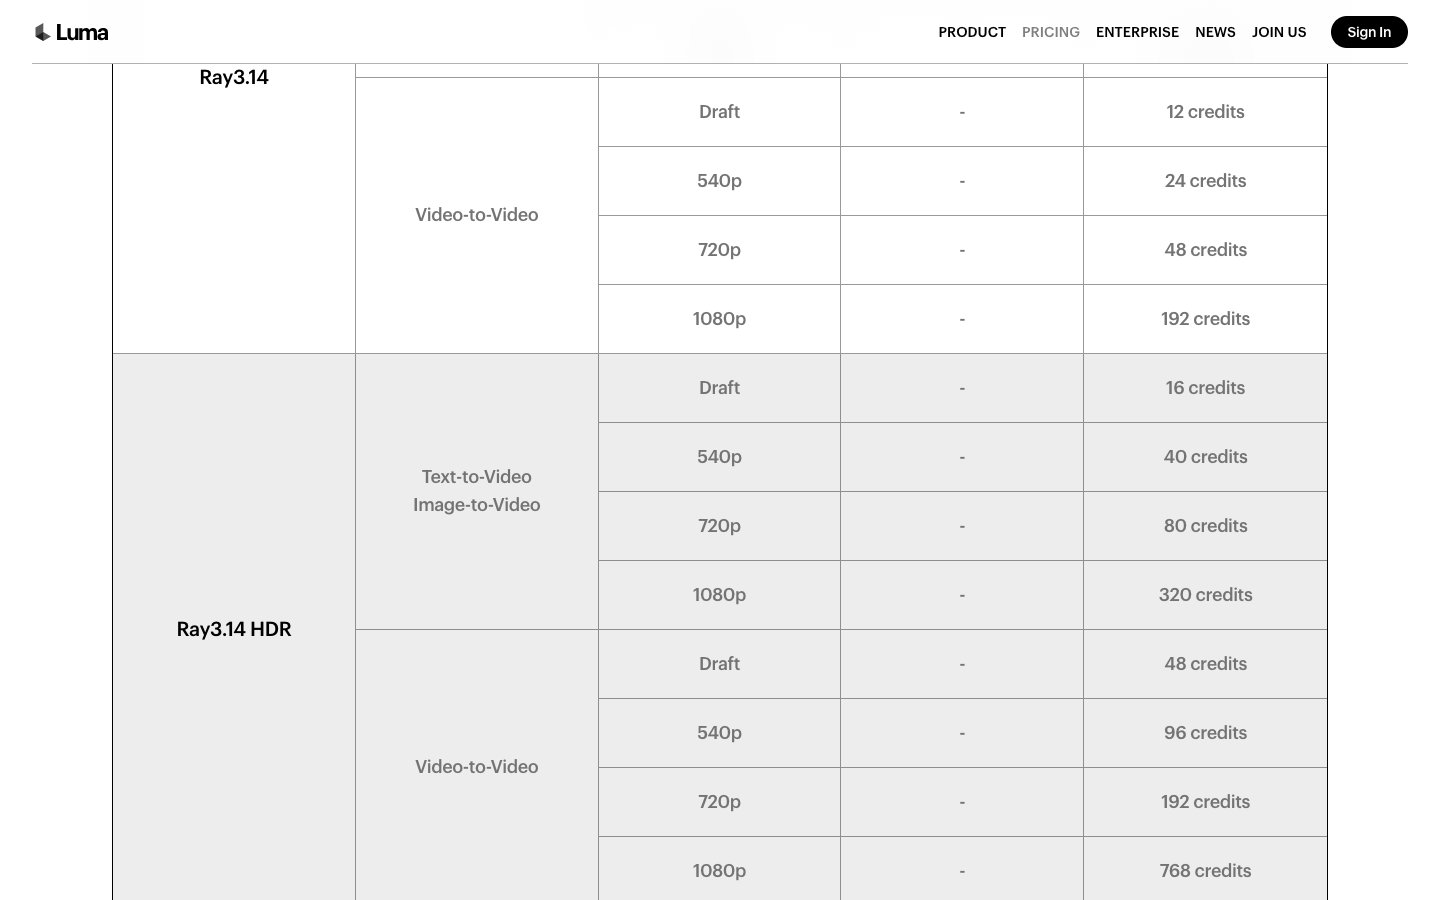Click the 80 credits value
Viewport: 1440px width, 900px height.
point(1205,526)
